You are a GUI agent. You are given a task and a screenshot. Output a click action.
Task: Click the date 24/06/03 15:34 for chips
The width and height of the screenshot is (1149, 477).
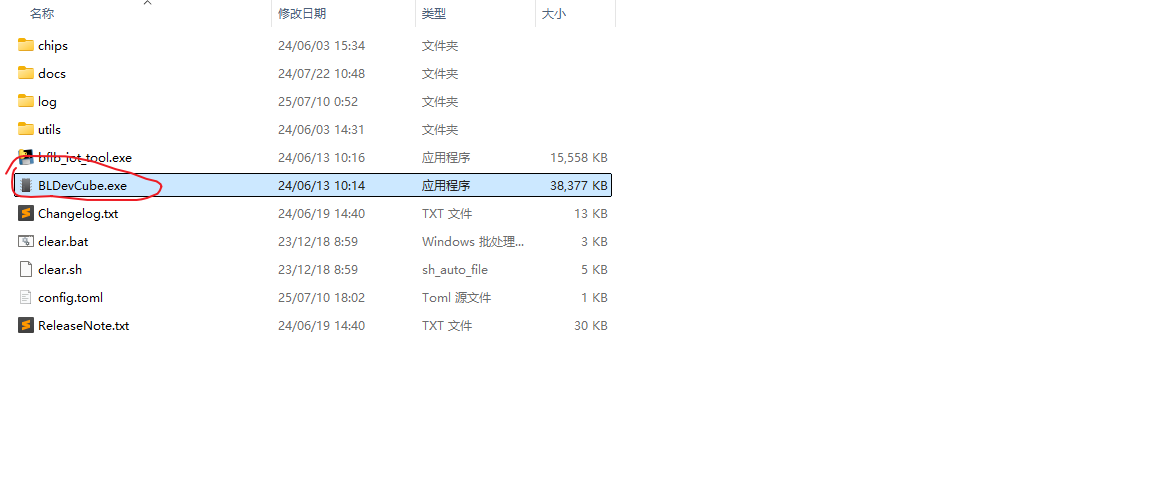tap(321, 45)
